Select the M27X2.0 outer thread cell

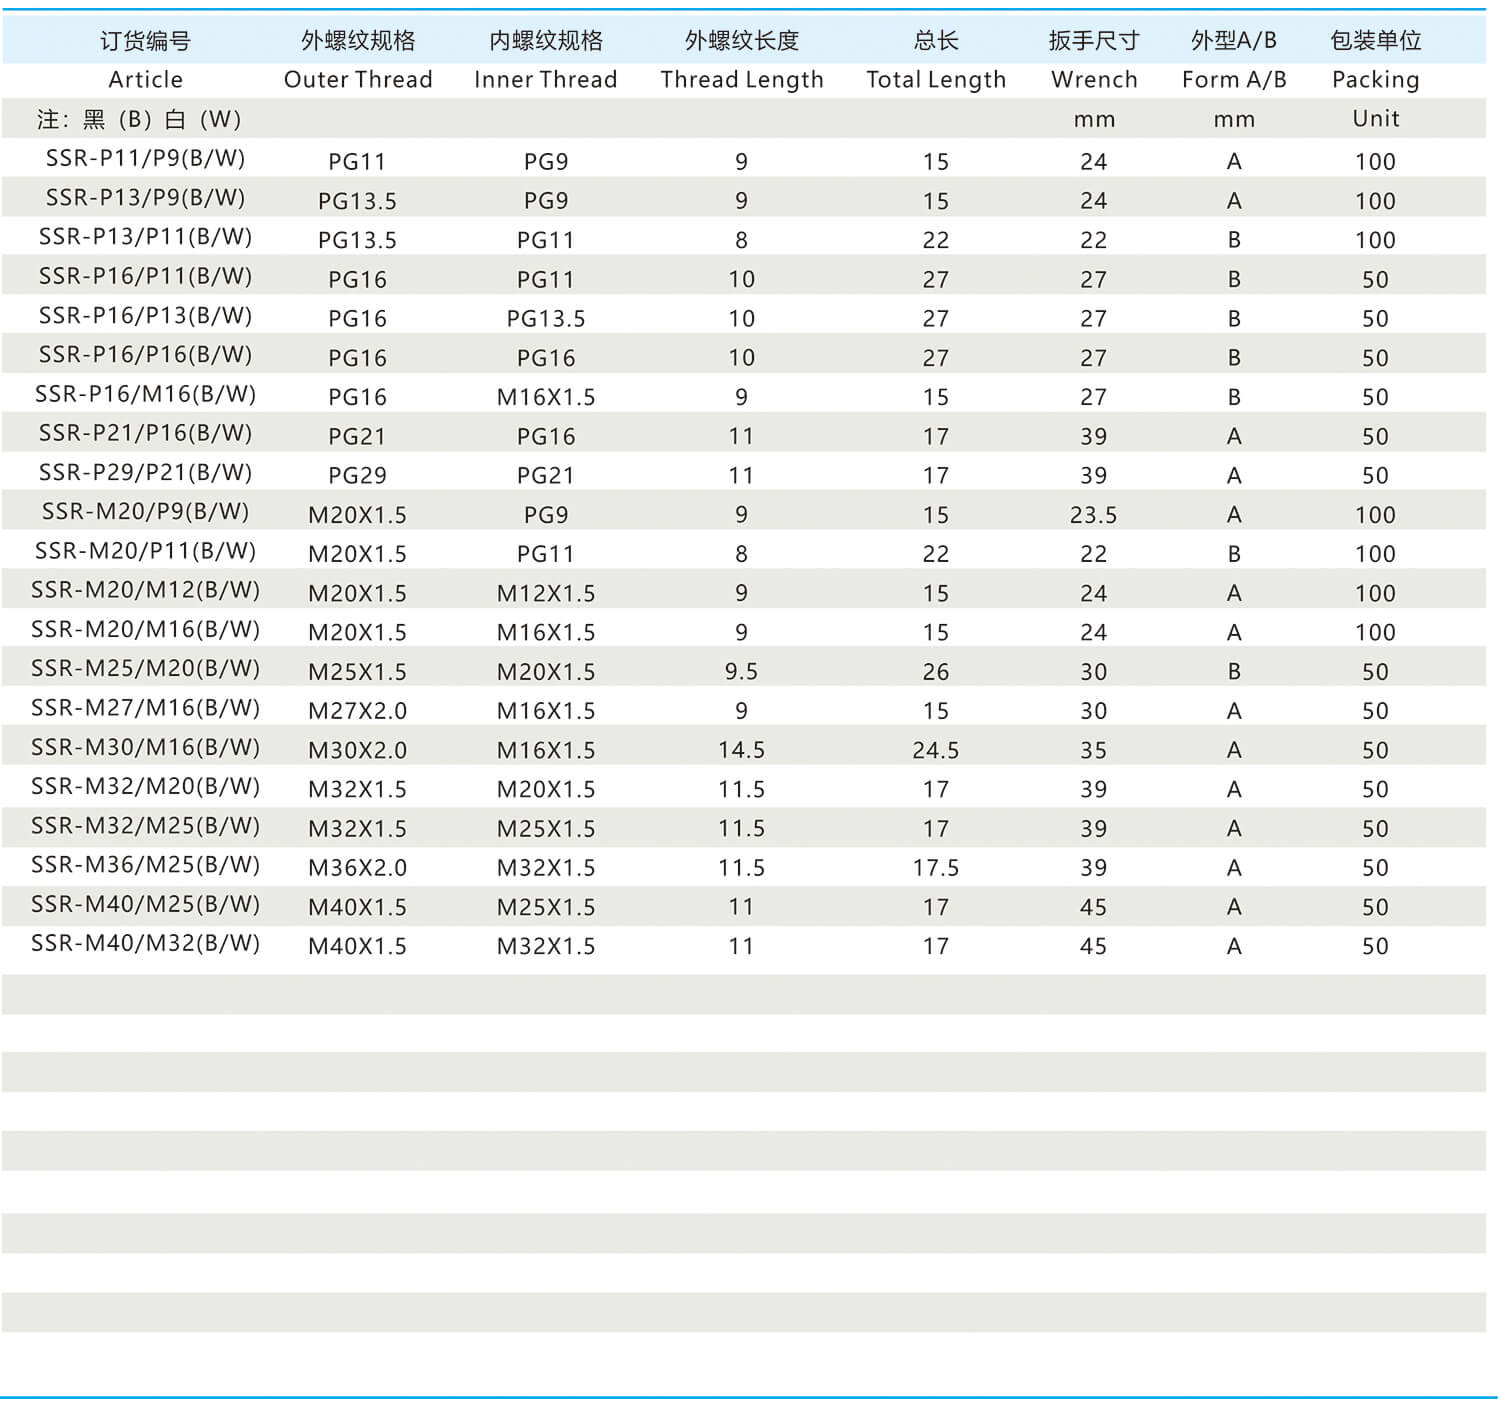pyautogui.click(x=357, y=711)
